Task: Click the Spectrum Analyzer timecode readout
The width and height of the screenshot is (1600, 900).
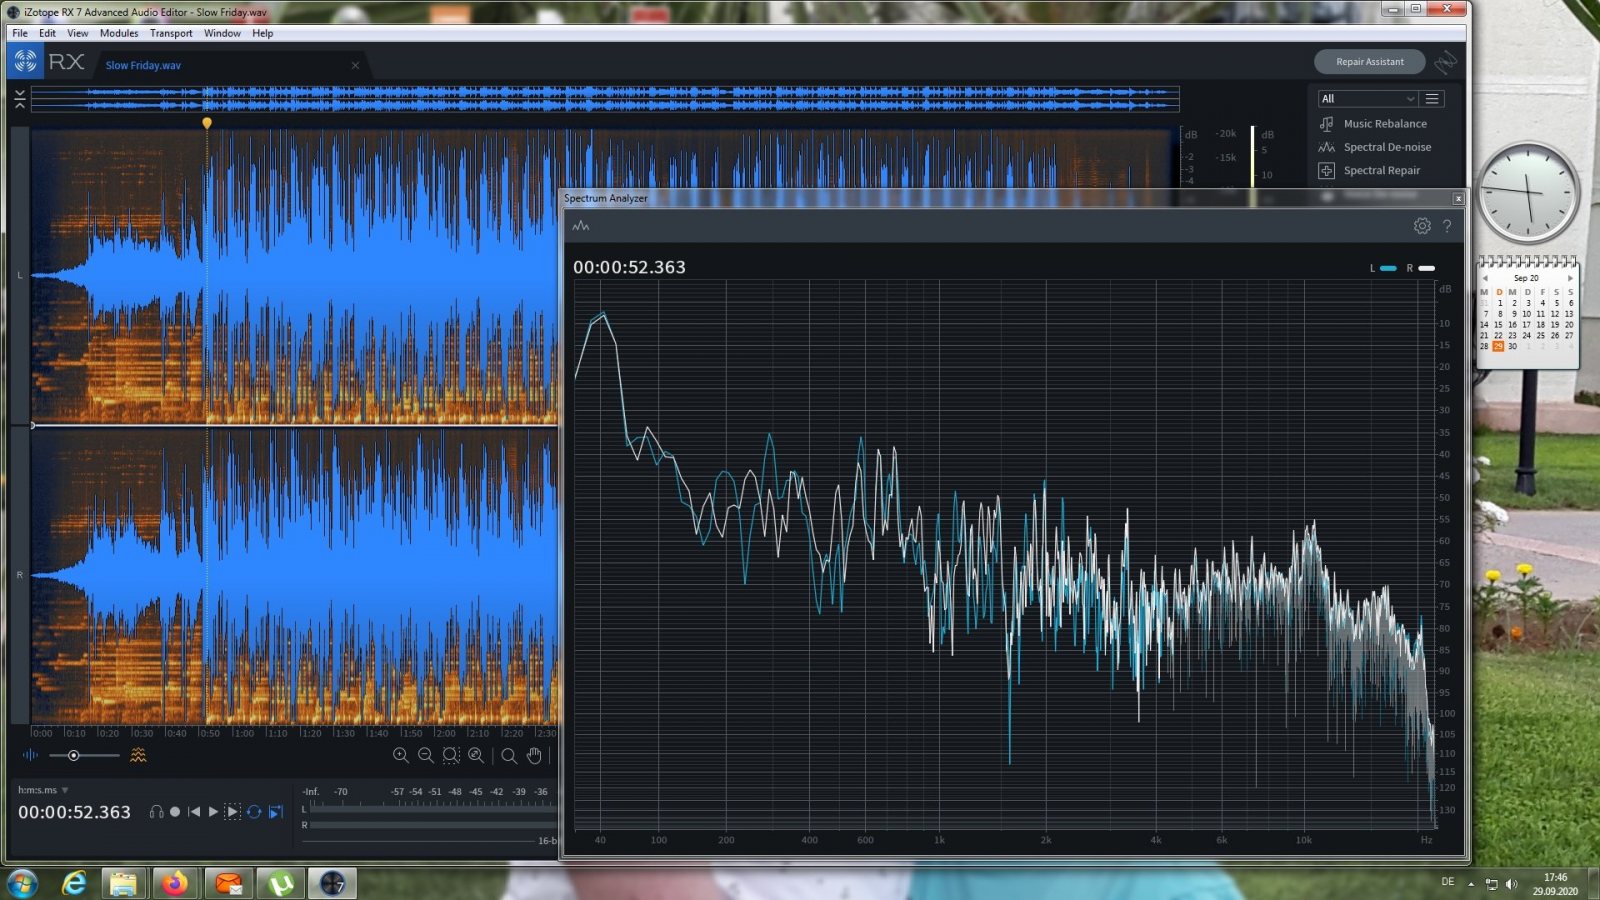Action: click(629, 267)
